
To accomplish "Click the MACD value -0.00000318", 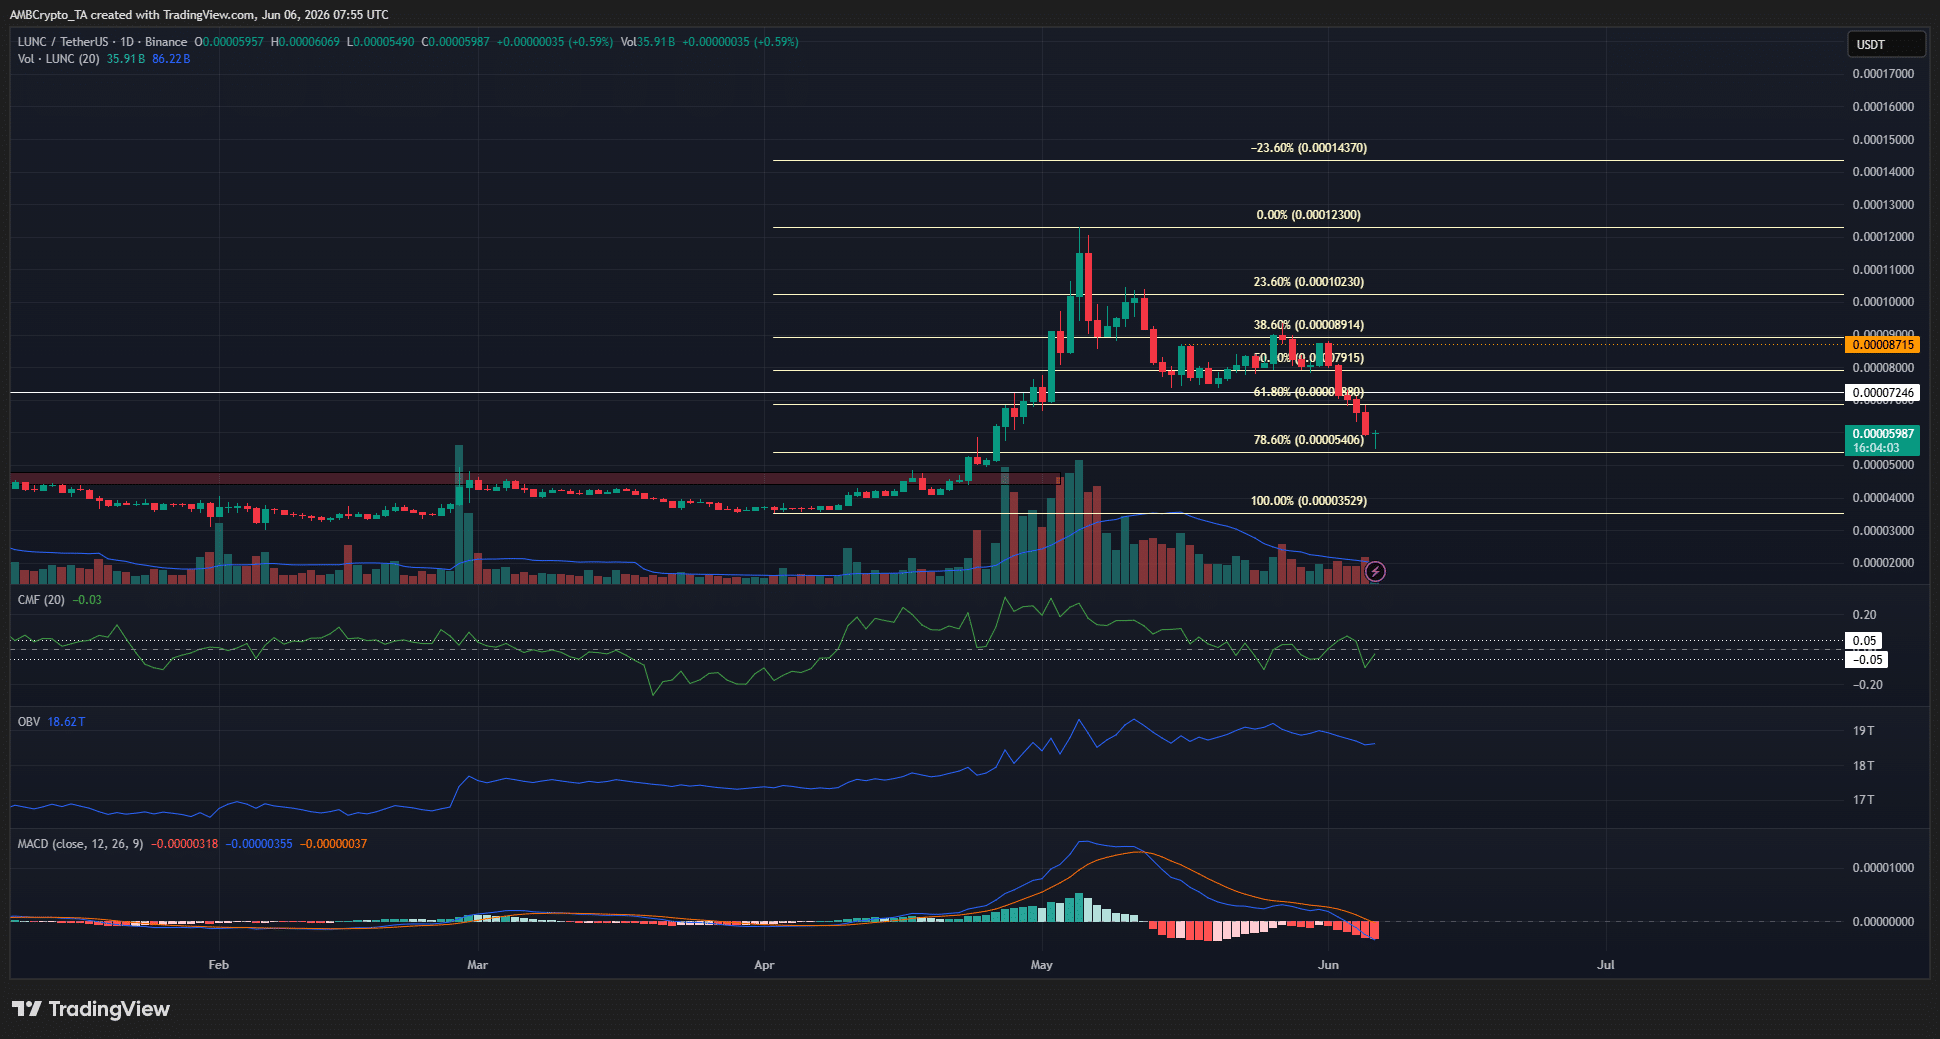I will (x=184, y=844).
